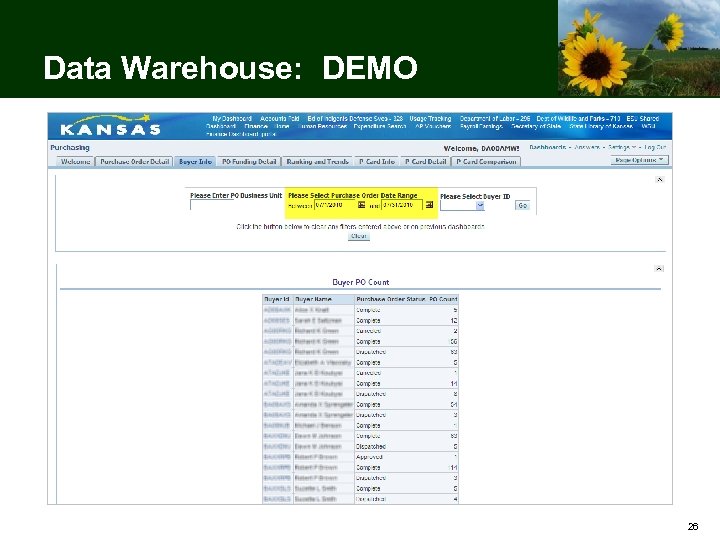Open Department of Labor - 296 link
Screen dimensions: 720x540
[x=495, y=118]
